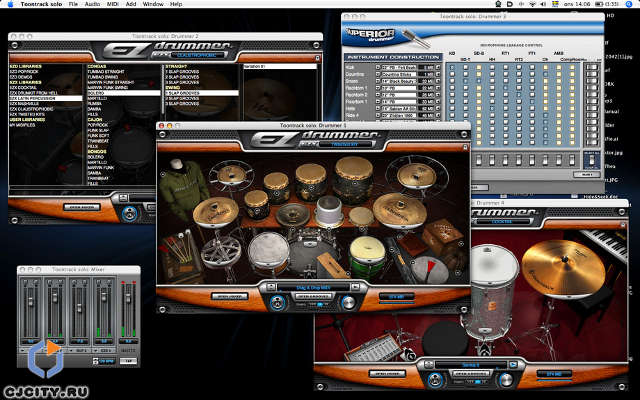The height and width of the screenshot is (400, 640).
Task: Open the Floortom 1 instrument dropdown in Superior
Action: [398, 102]
